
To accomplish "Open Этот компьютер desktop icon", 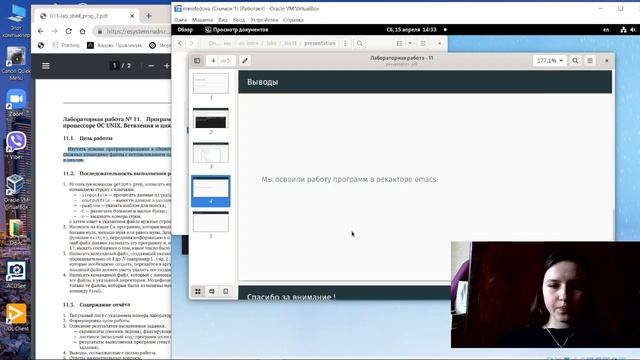I will pos(16,20).
